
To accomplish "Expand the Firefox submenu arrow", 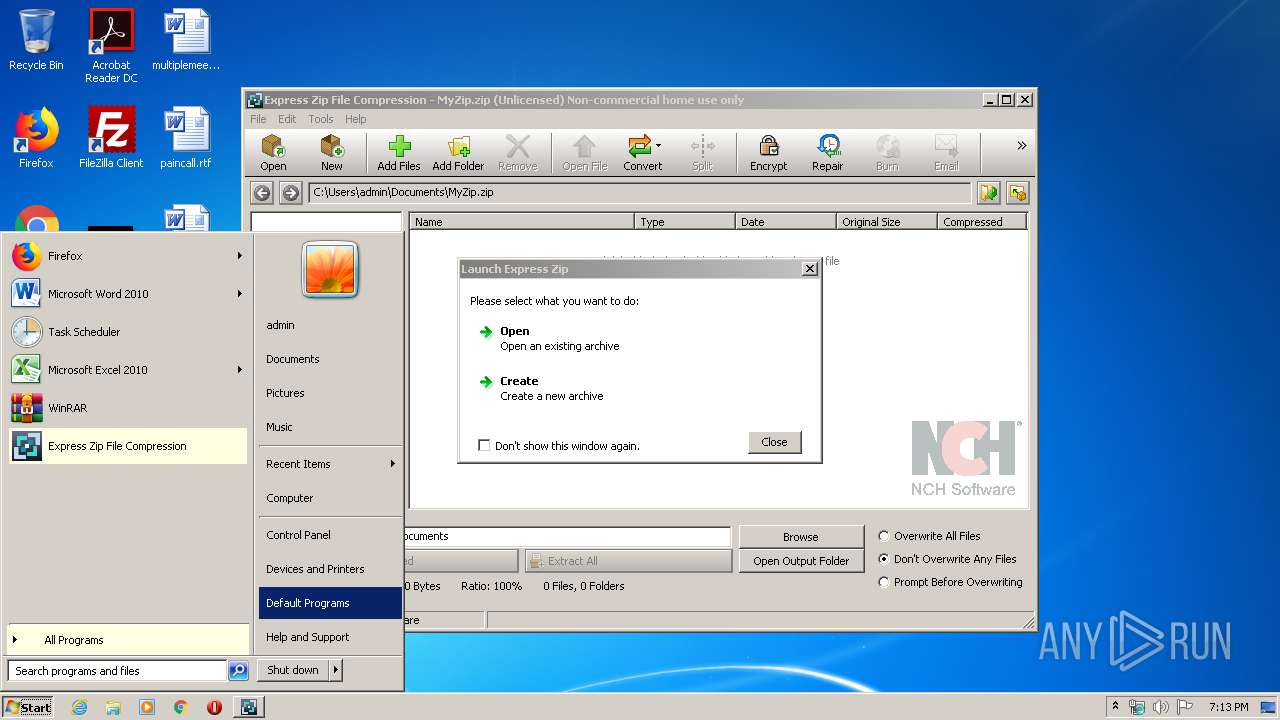I will pyautogui.click(x=240, y=256).
